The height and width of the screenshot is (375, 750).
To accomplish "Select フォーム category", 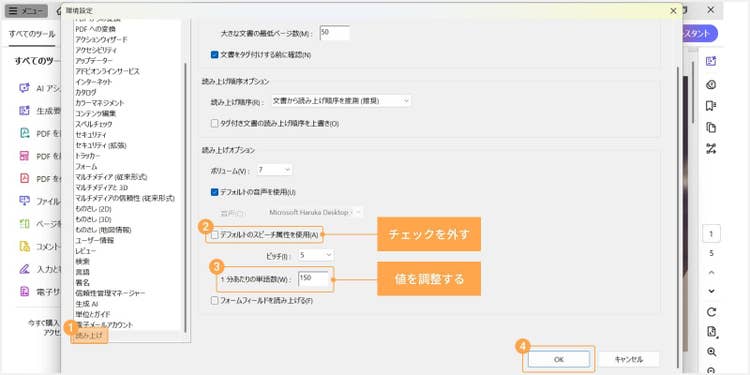I will 86,166.
